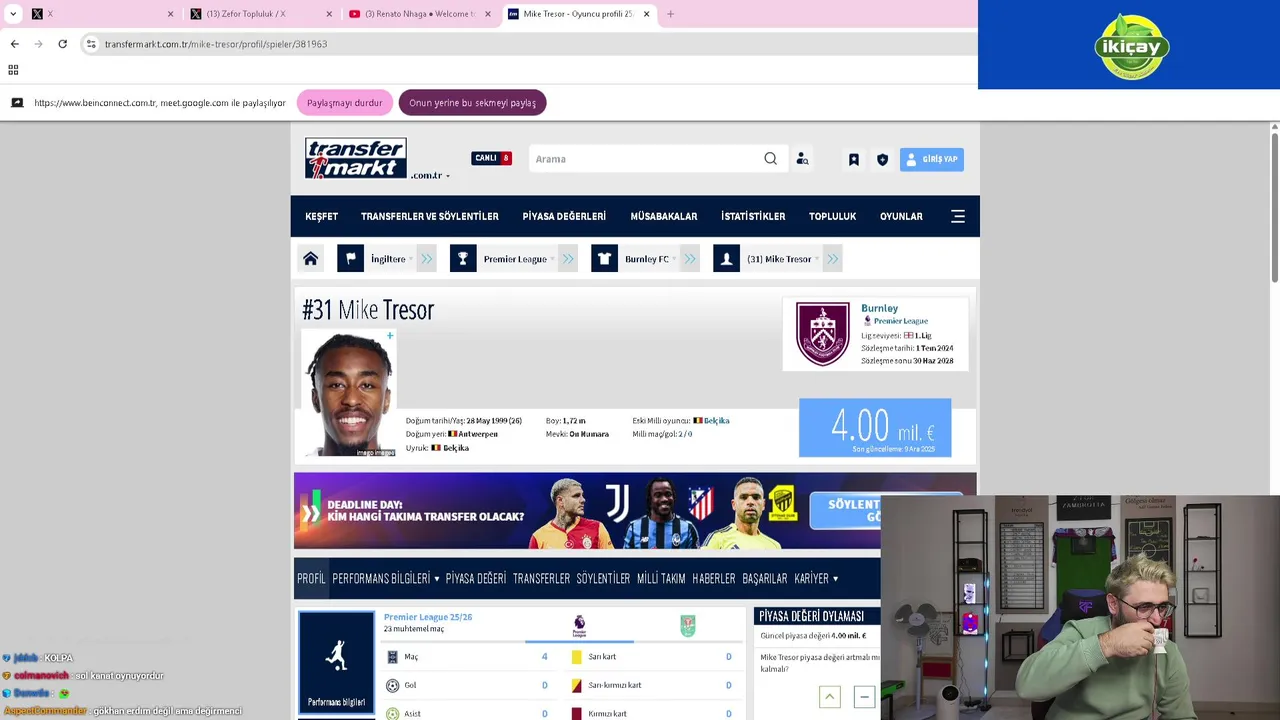The height and width of the screenshot is (720, 1280).
Task: Open the top Piyasa Değerleri menu
Action: [564, 216]
